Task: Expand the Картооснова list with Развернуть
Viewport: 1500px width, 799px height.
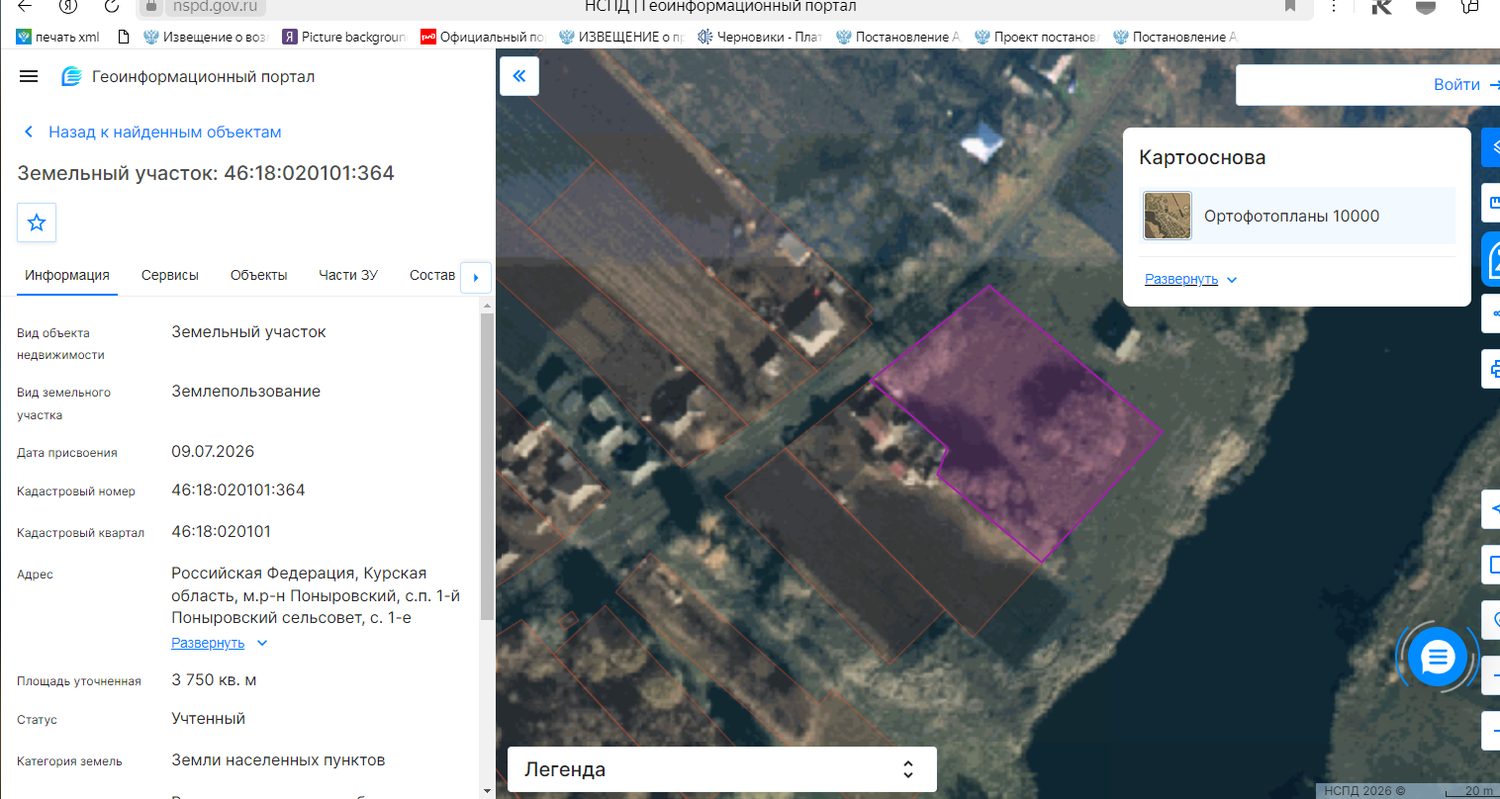Action: (x=1191, y=279)
